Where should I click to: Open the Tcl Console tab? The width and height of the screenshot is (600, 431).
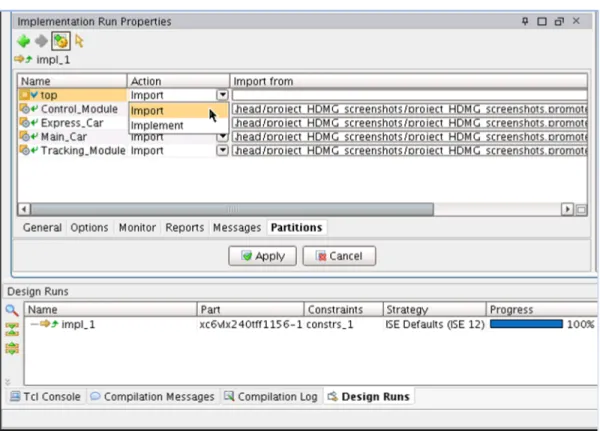coord(45,397)
